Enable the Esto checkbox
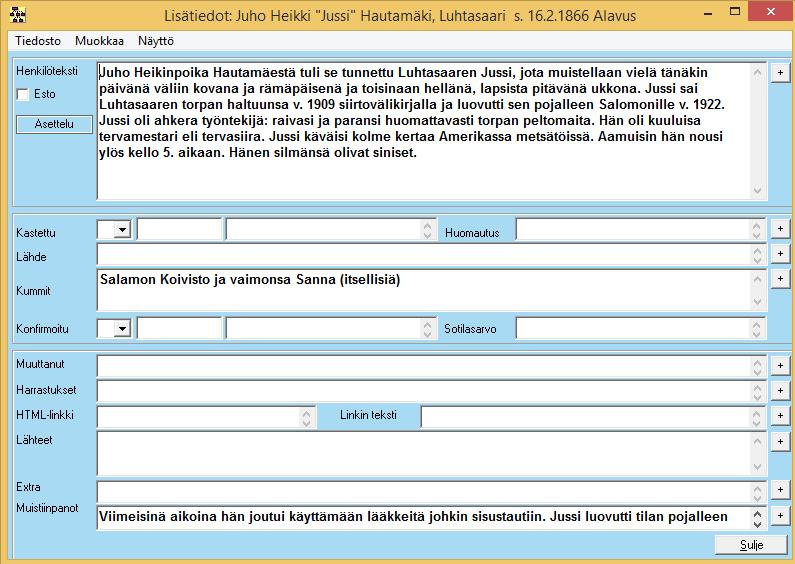The image size is (795, 564). click(23, 94)
